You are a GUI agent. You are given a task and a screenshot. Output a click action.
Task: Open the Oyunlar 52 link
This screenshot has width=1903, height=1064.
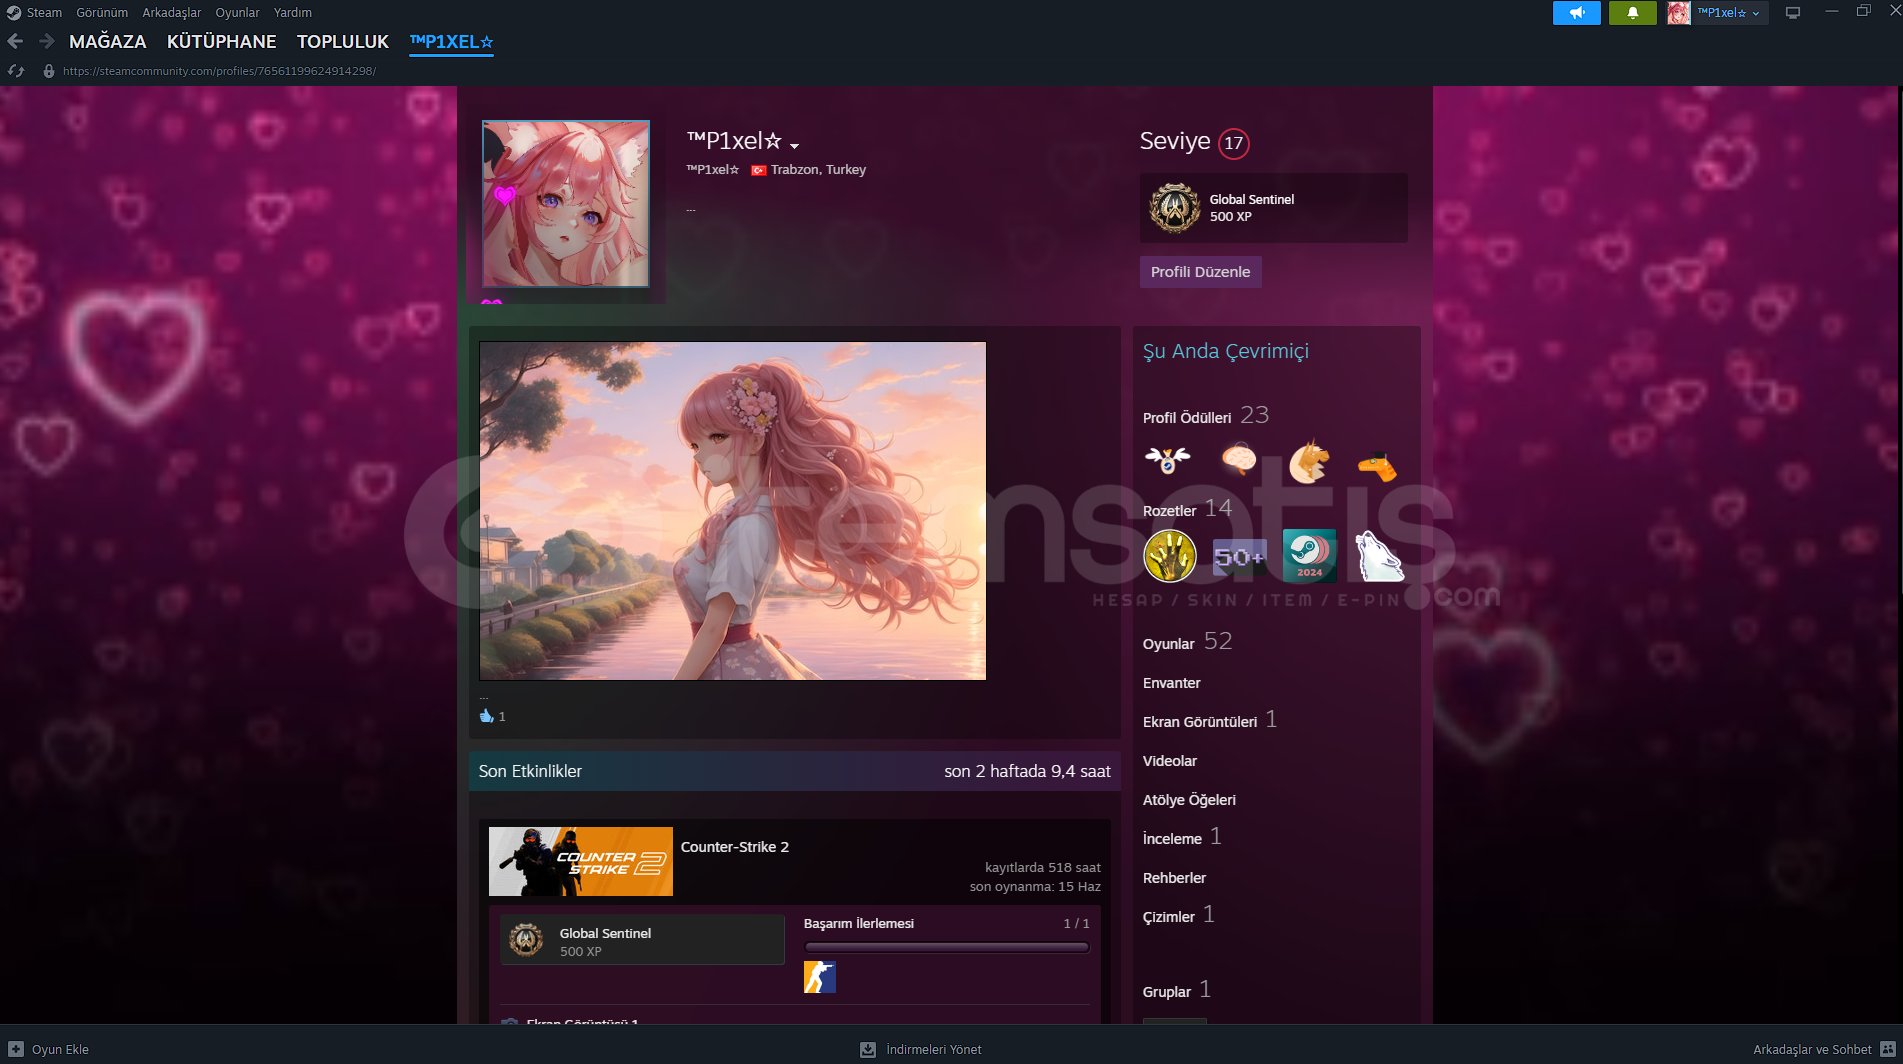[1187, 642]
